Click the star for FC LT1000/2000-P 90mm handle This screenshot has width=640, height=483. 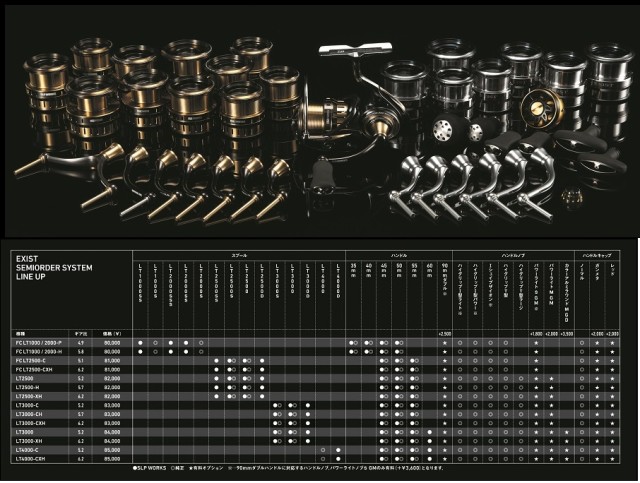coord(443,342)
